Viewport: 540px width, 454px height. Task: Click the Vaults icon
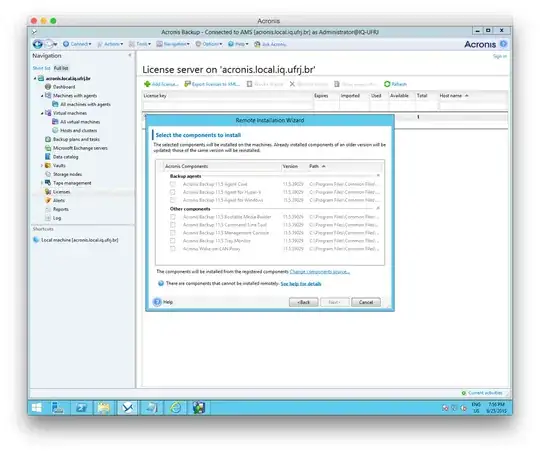click(x=48, y=165)
